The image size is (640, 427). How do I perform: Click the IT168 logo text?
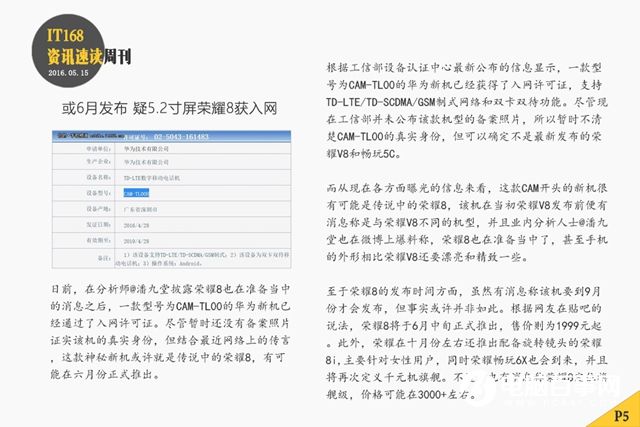65,36
